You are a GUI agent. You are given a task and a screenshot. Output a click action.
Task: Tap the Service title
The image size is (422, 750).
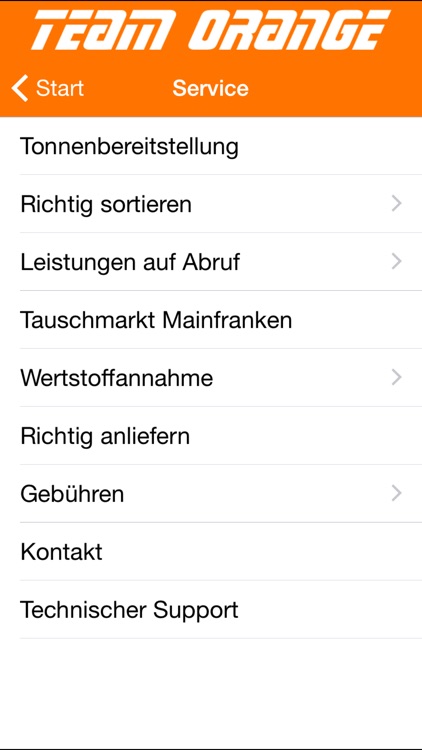click(x=211, y=88)
